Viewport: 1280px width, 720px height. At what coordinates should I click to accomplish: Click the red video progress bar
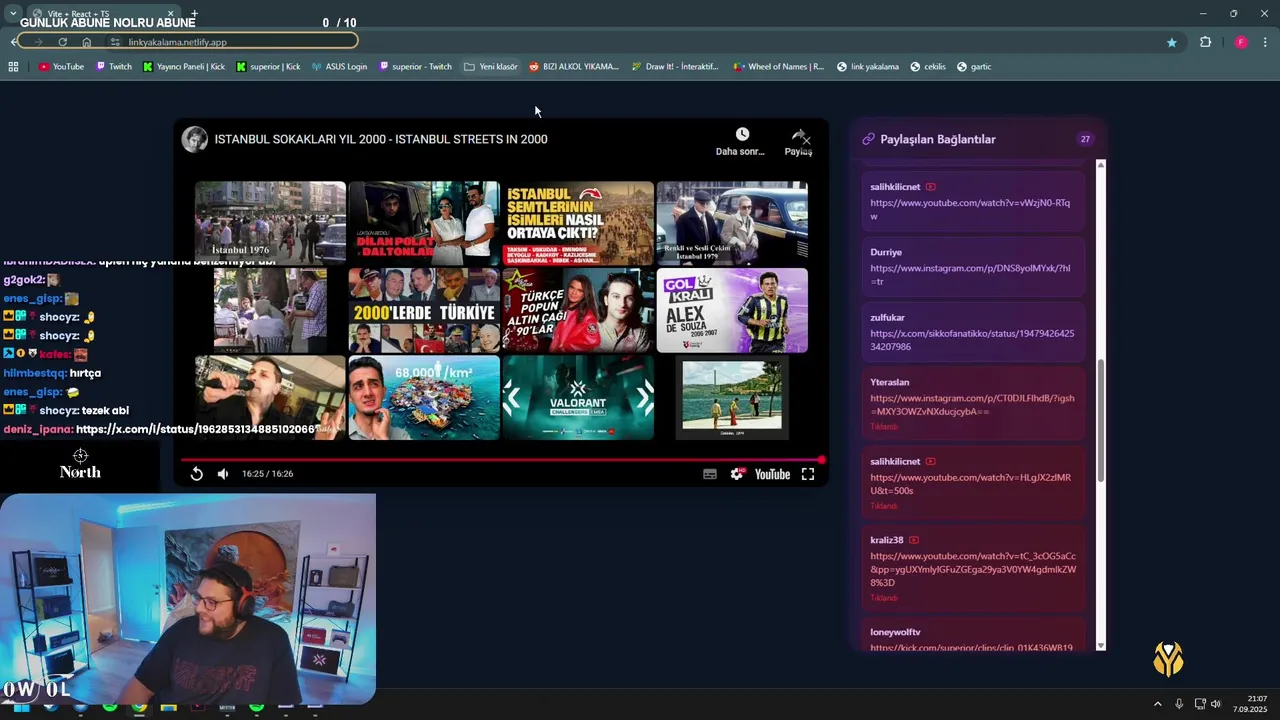tap(501, 460)
